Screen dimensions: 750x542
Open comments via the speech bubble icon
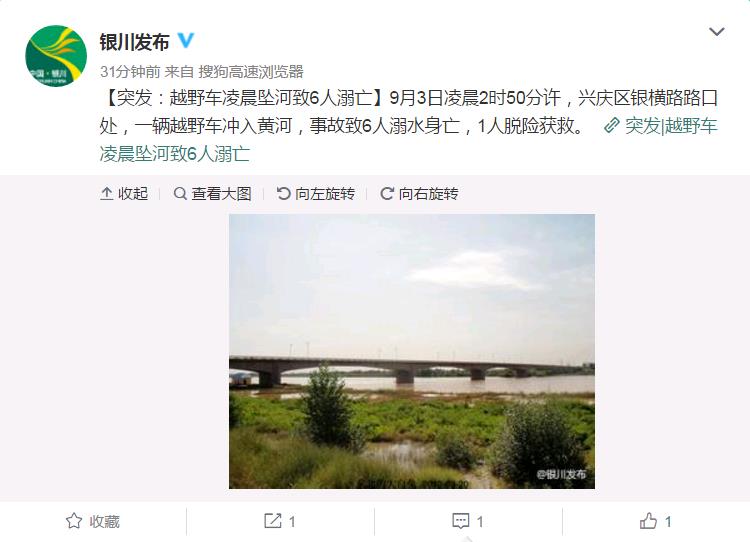(x=461, y=521)
